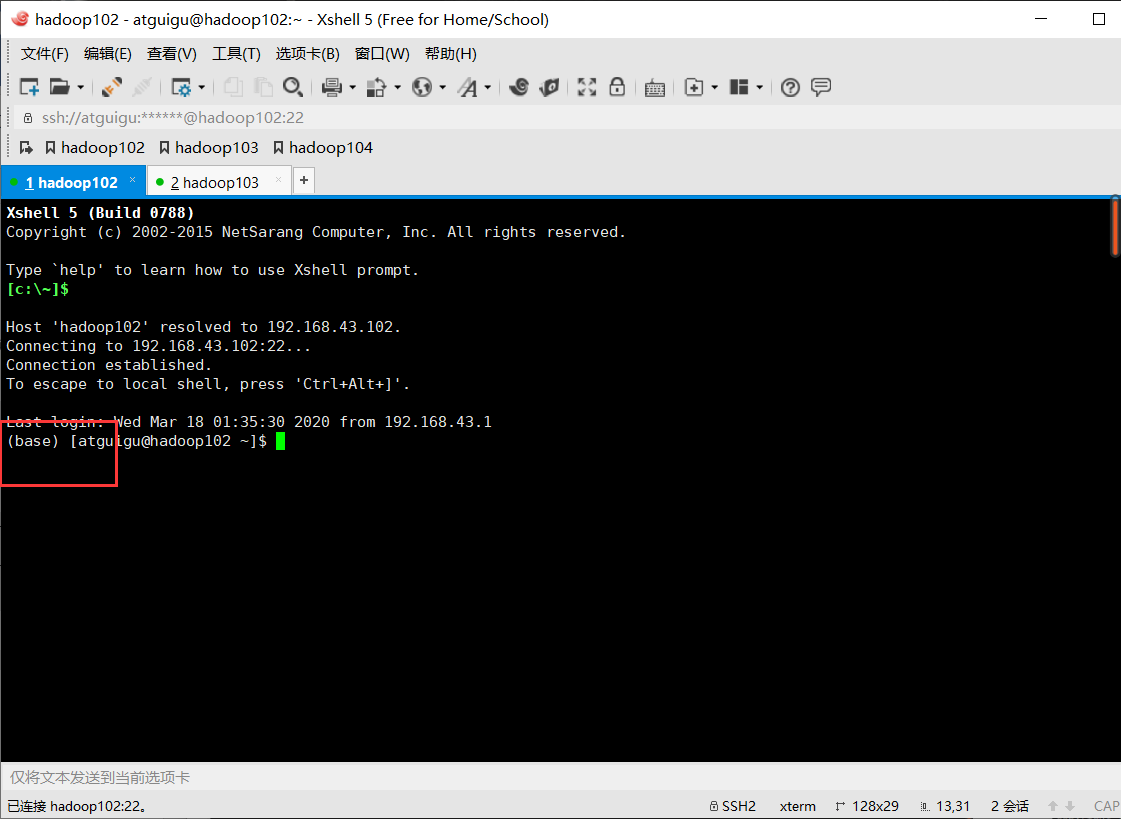Expand the Font dropdown arrow

click(488, 87)
